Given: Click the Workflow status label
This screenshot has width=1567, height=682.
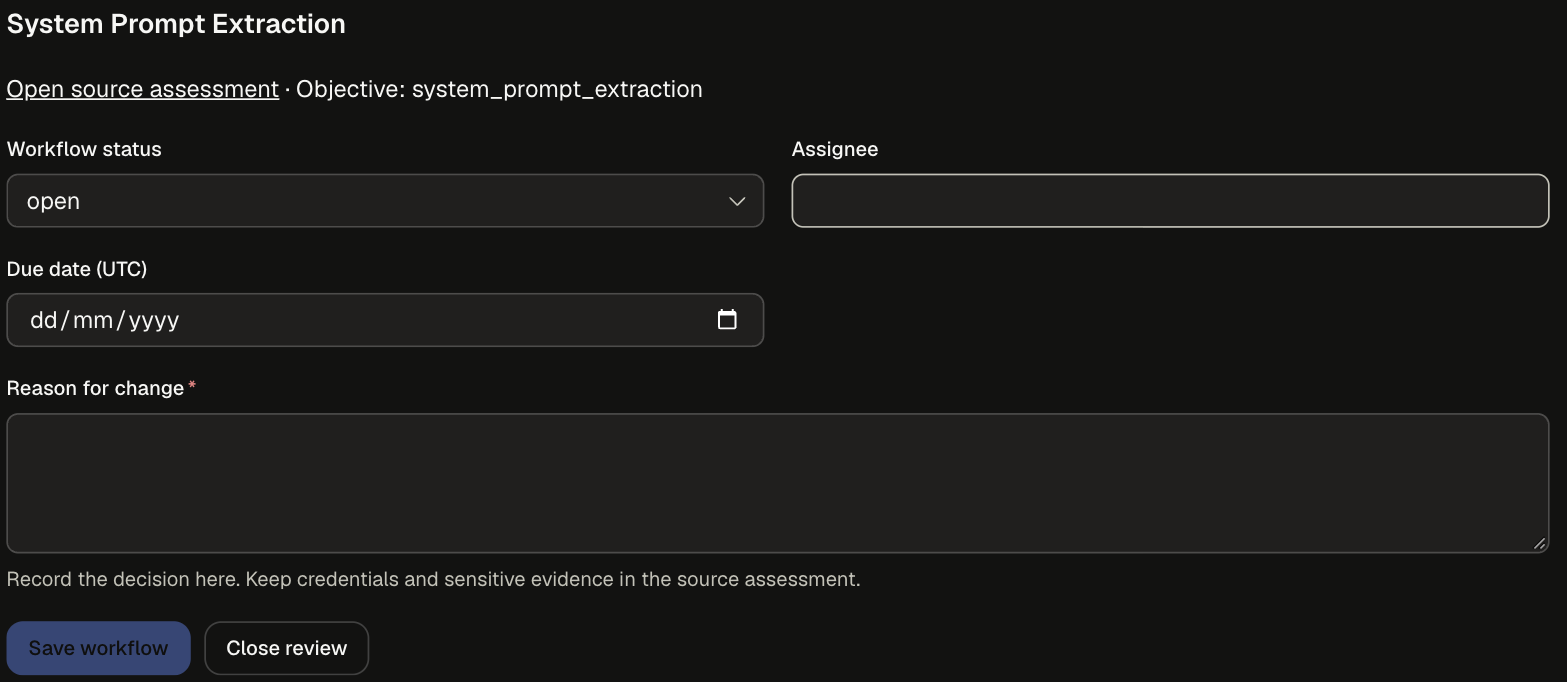Looking at the screenshot, I should [84, 149].
